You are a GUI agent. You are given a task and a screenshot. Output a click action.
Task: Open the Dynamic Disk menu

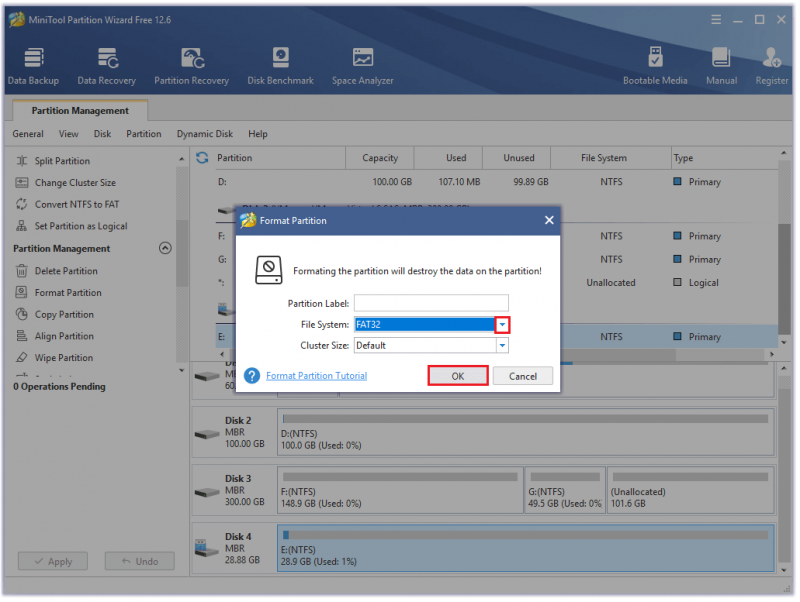click(x=205, y=134)
